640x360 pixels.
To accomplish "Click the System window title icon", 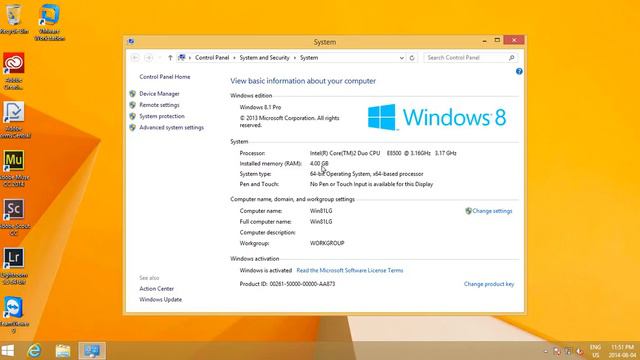I will pos(131,41).
